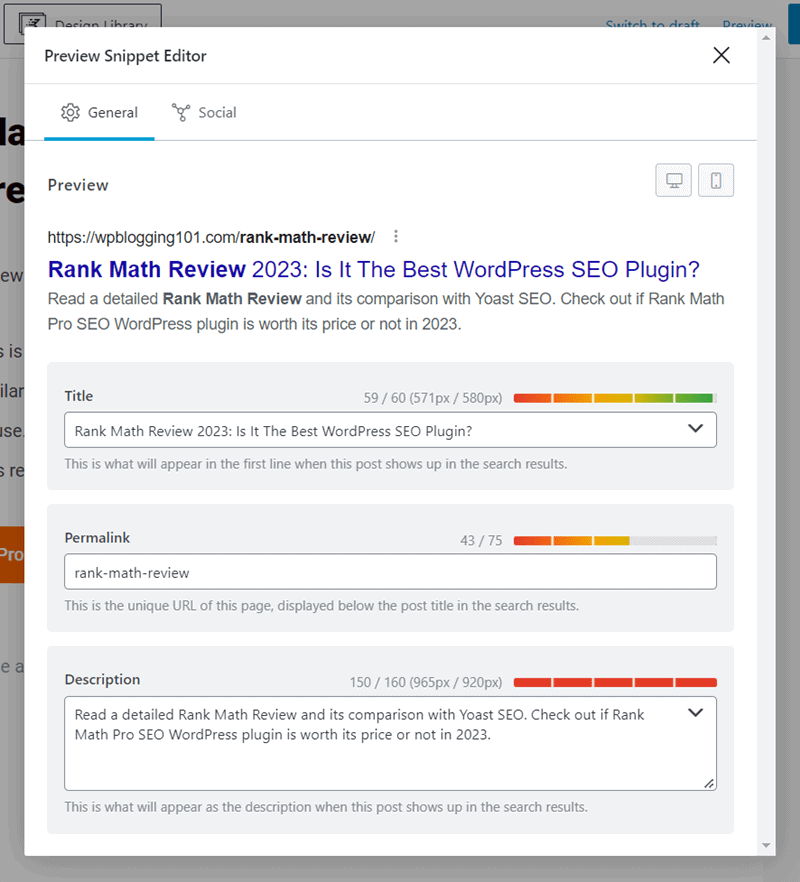Screen dimensions: 800x882
Task: Expand the Description variables dropdown arrow
Action: pyautogui.click(x=695, y=713)
